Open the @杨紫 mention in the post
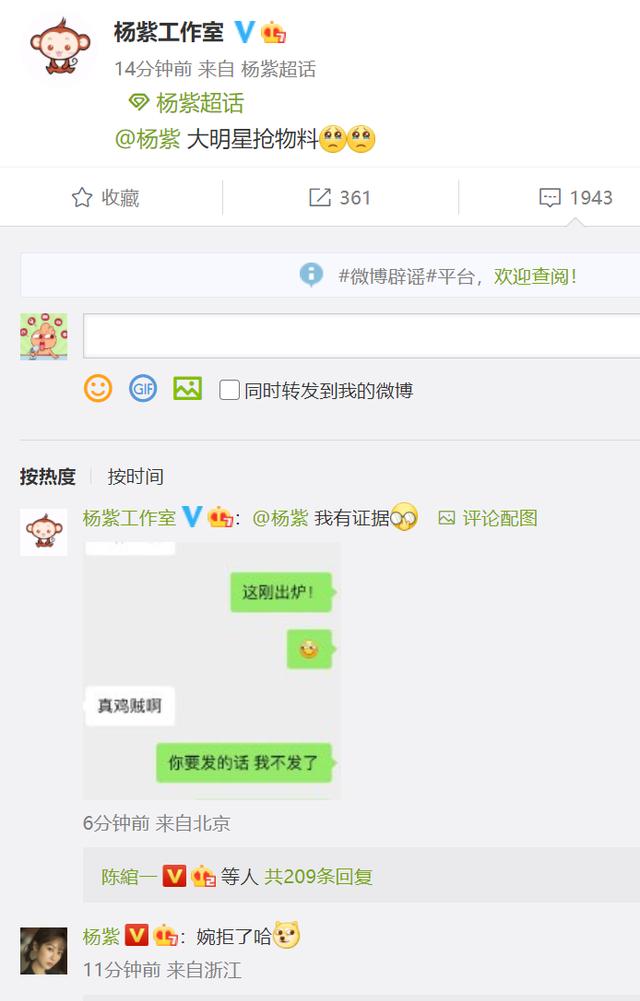640x1001 pixels. (x=147, y=139)
